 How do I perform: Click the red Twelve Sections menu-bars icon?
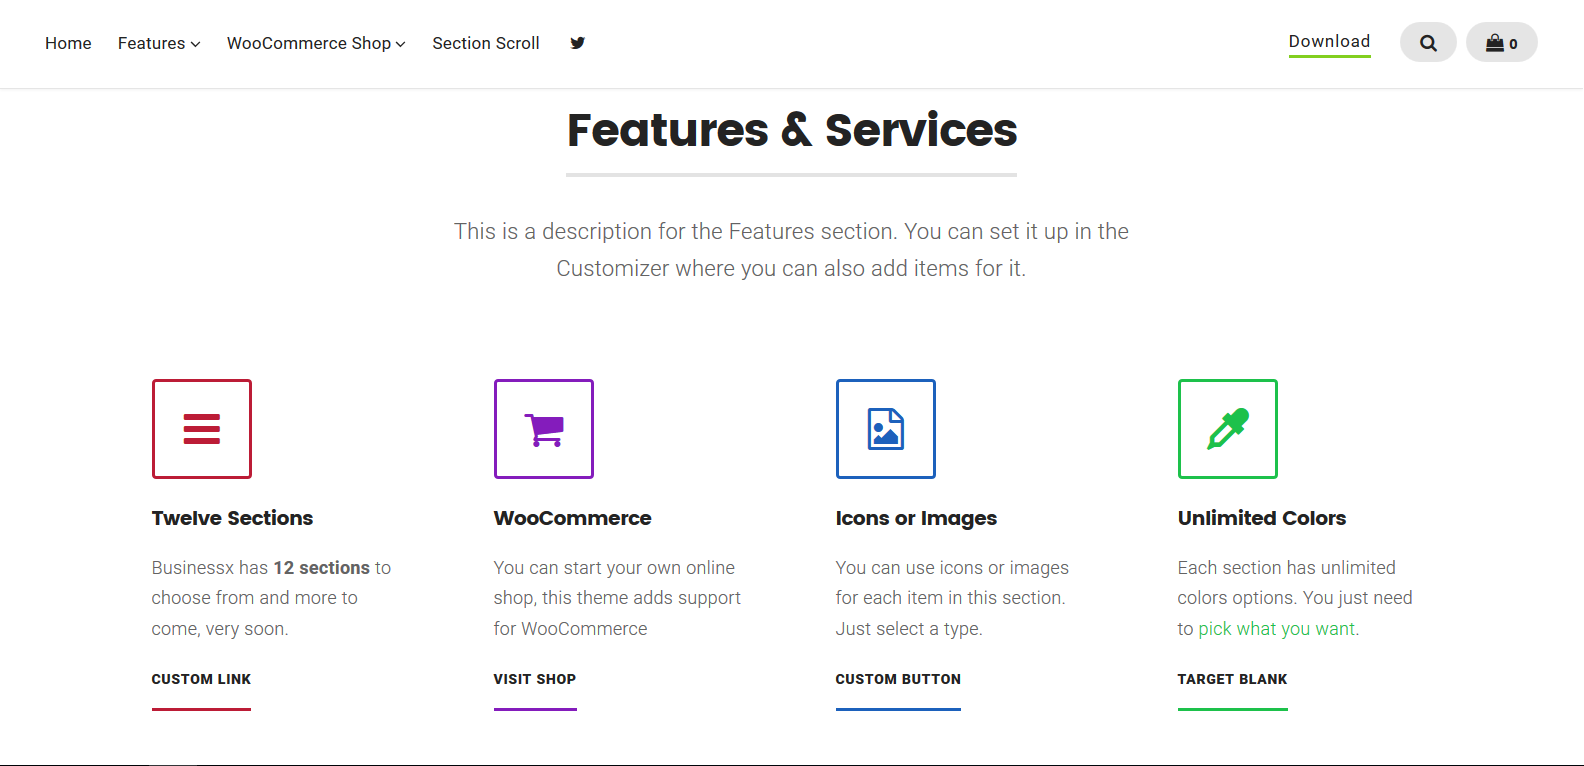[x=202, y=429]
